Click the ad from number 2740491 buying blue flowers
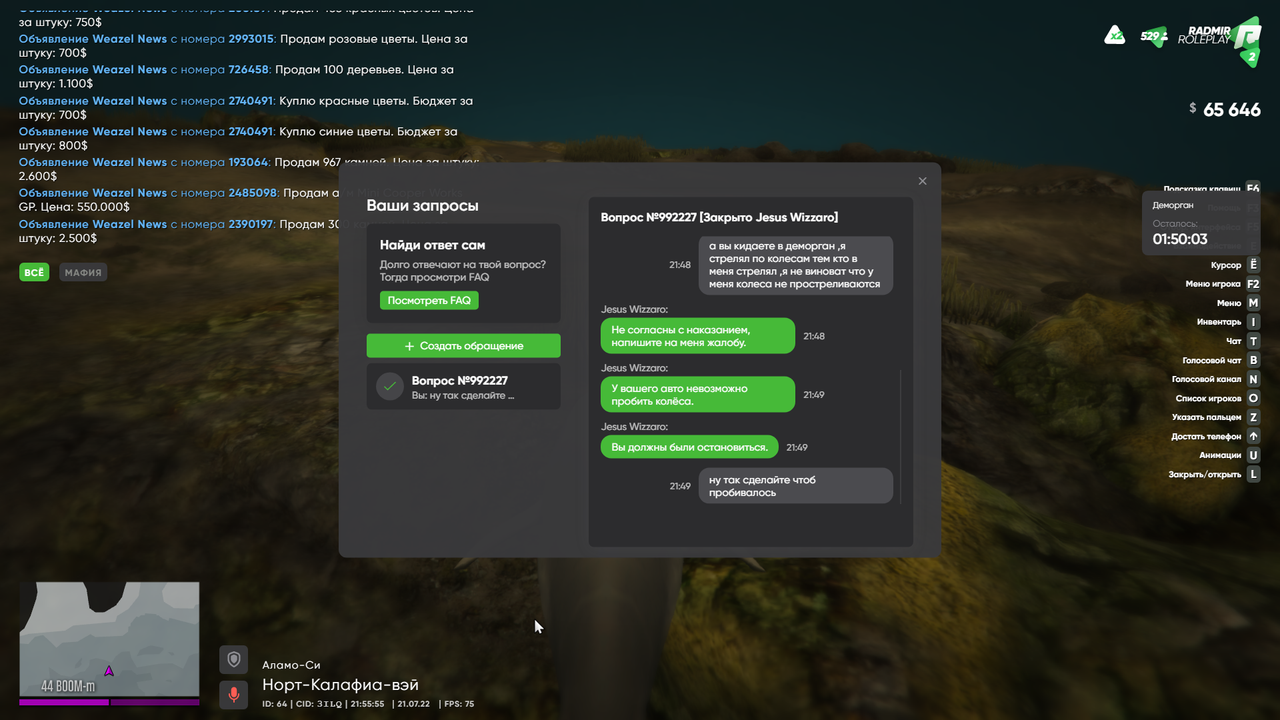Screen dimensions: 1280x720 (238, 138)
